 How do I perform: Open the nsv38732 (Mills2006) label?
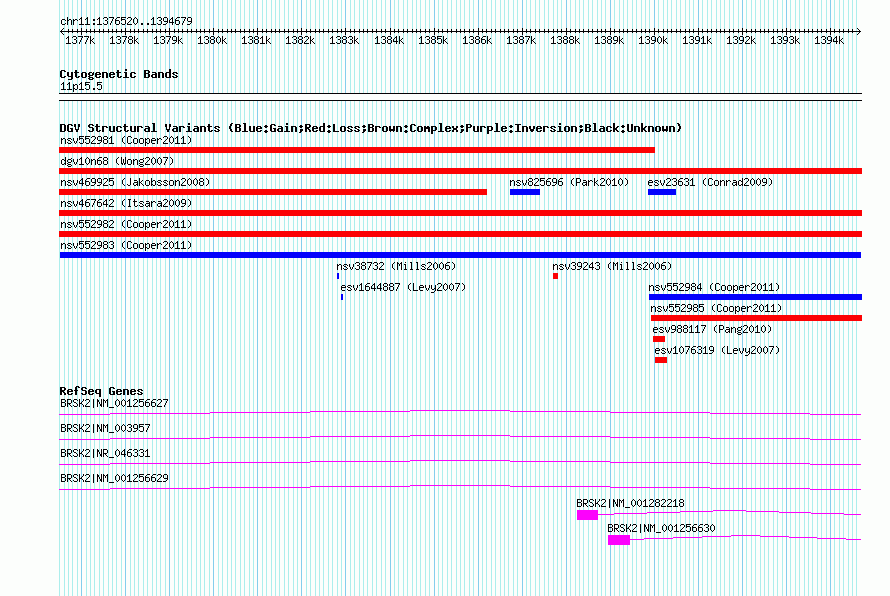tap(396, 266)
